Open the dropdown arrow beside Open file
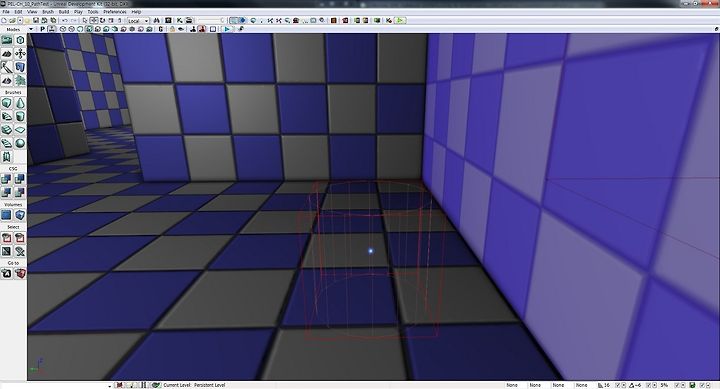Screen dimensions: 720x389 20,21
